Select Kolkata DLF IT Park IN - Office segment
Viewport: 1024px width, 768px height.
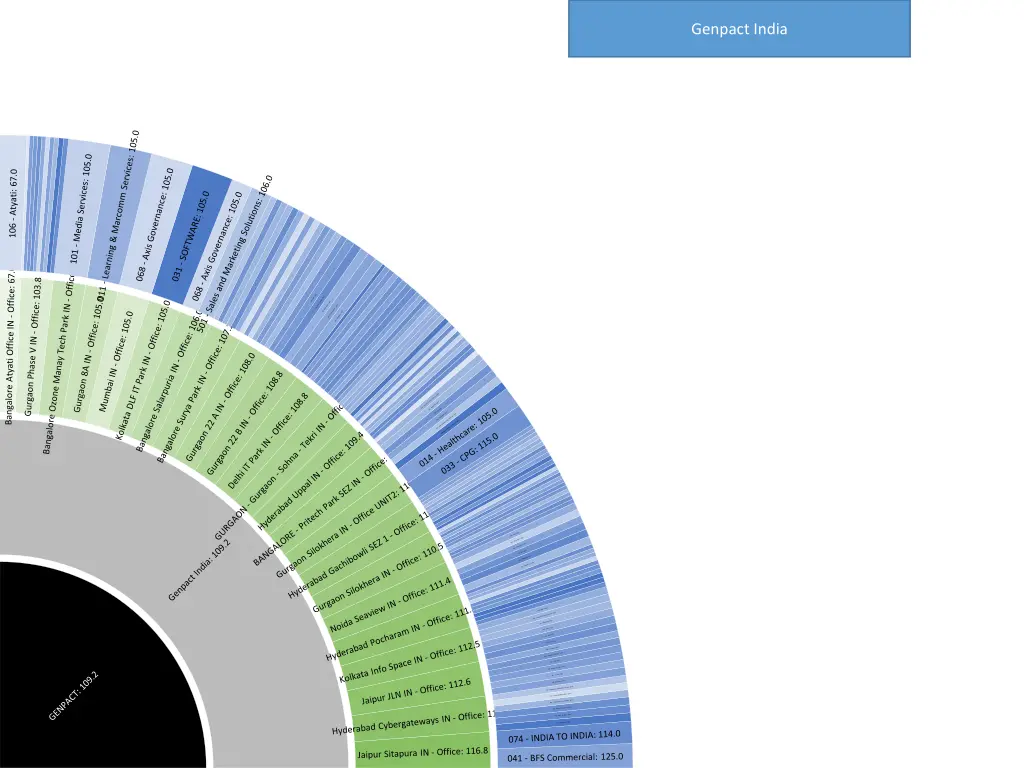pos(143,370)
